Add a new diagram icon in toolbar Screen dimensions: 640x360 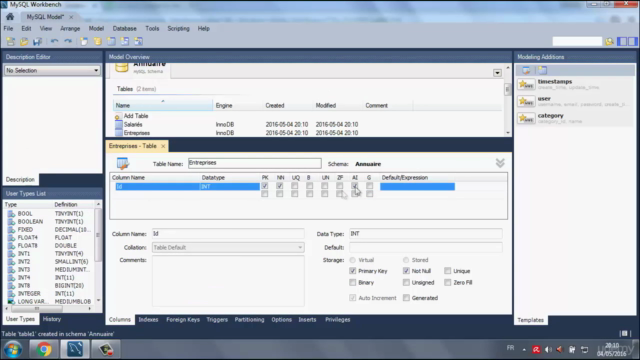84,41
